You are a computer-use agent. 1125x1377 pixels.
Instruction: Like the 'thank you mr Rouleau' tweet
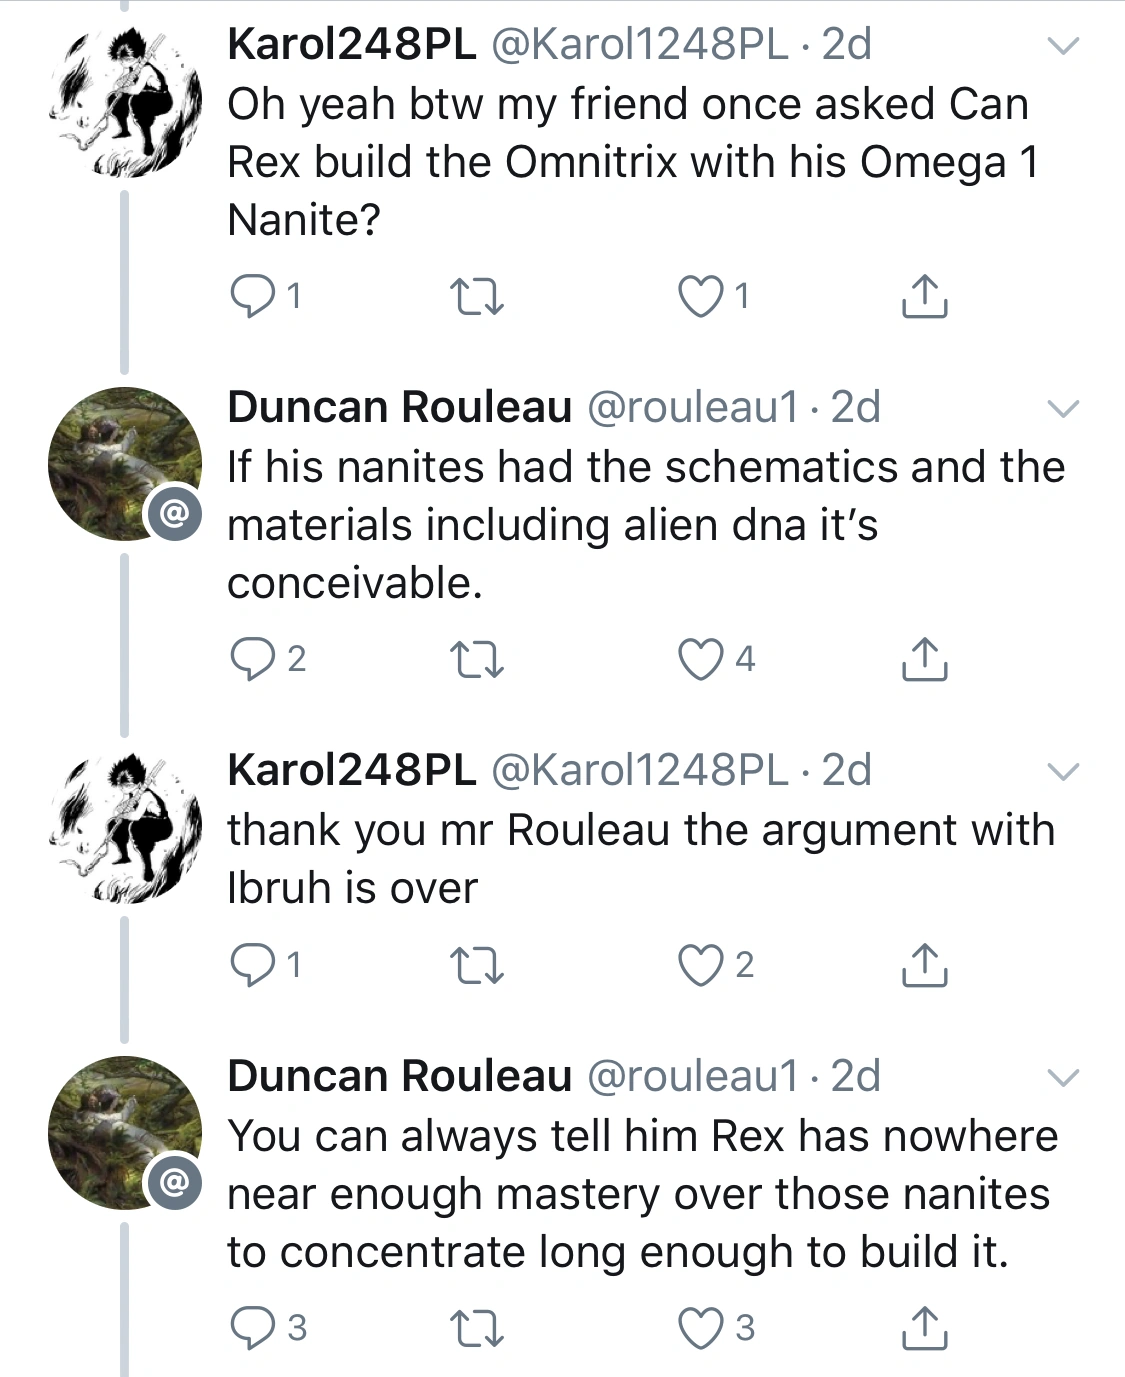tap(700, 965)
